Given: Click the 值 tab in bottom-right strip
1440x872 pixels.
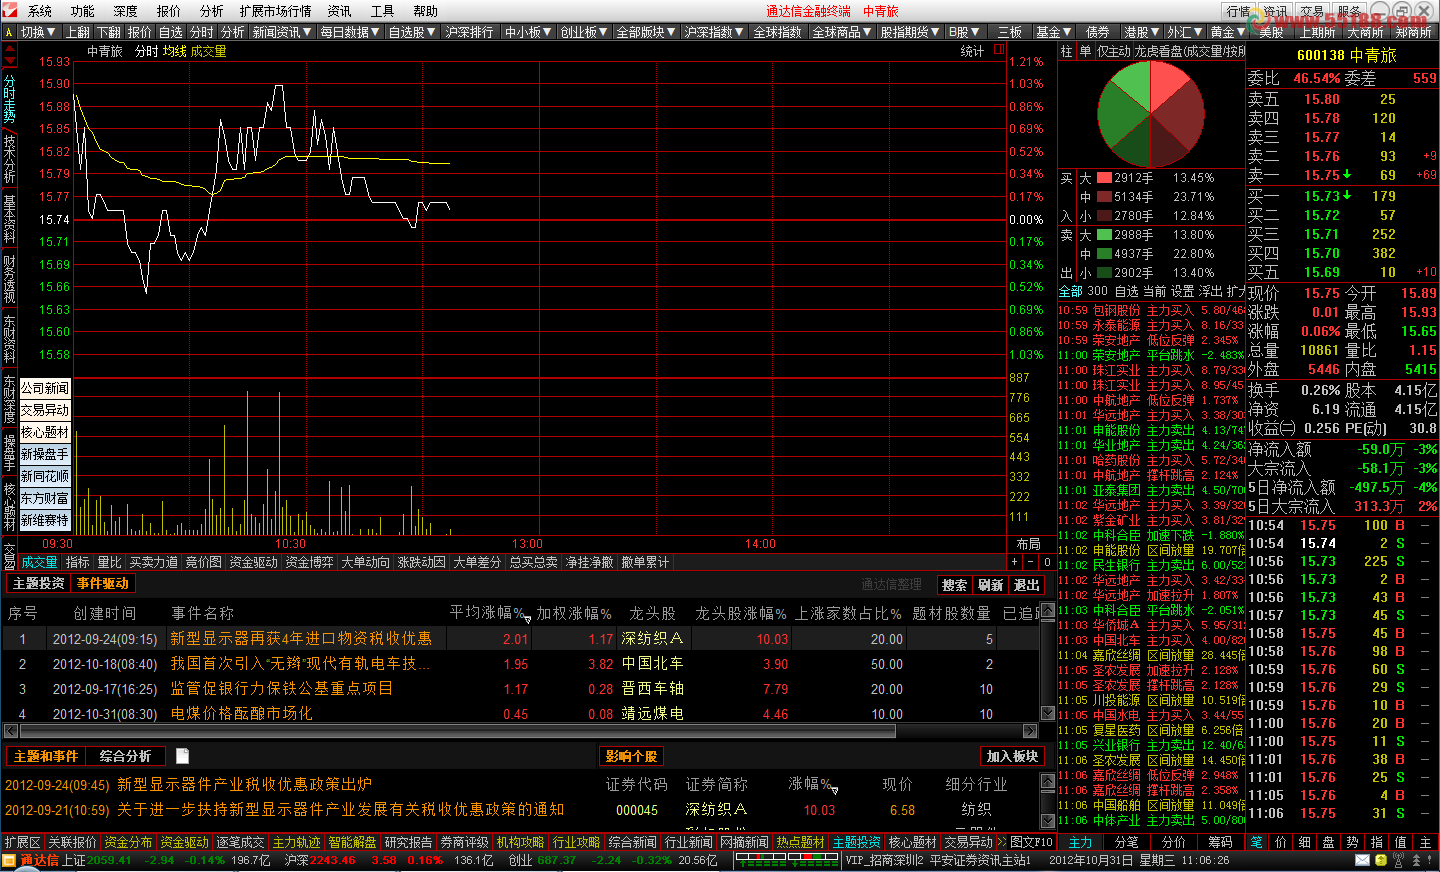Looking at the screenshot, I should point(1401,843).
